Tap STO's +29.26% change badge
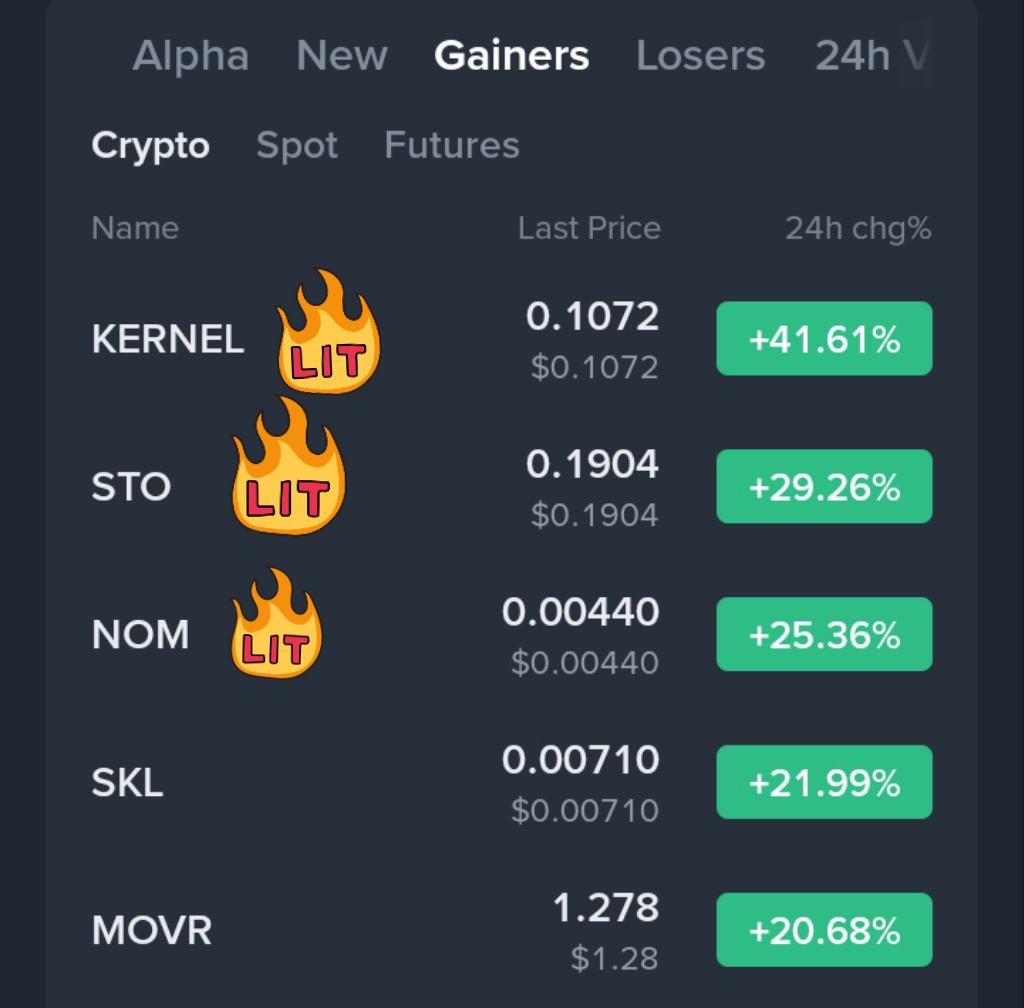1024x1008 pixels. [824, 487]
